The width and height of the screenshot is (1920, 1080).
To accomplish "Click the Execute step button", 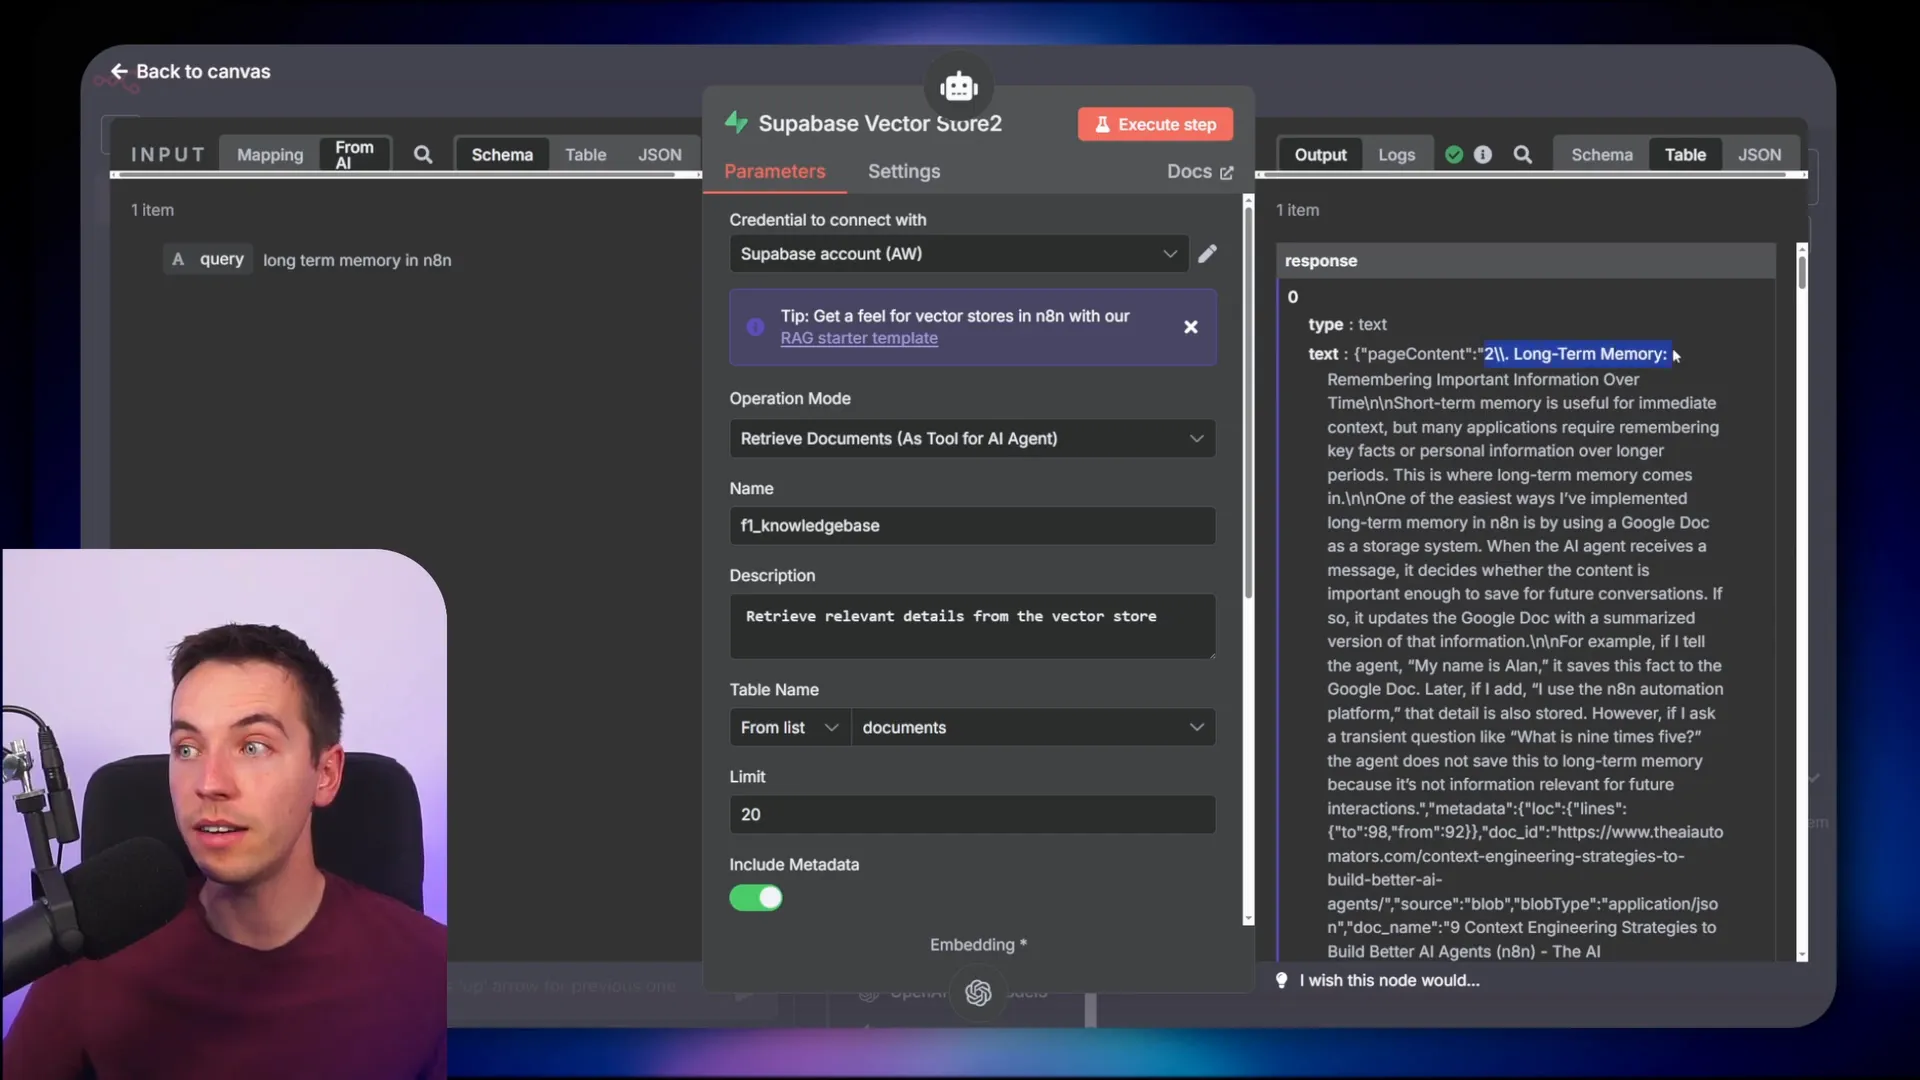I will pyautogui.click(x=1155, y=124).
